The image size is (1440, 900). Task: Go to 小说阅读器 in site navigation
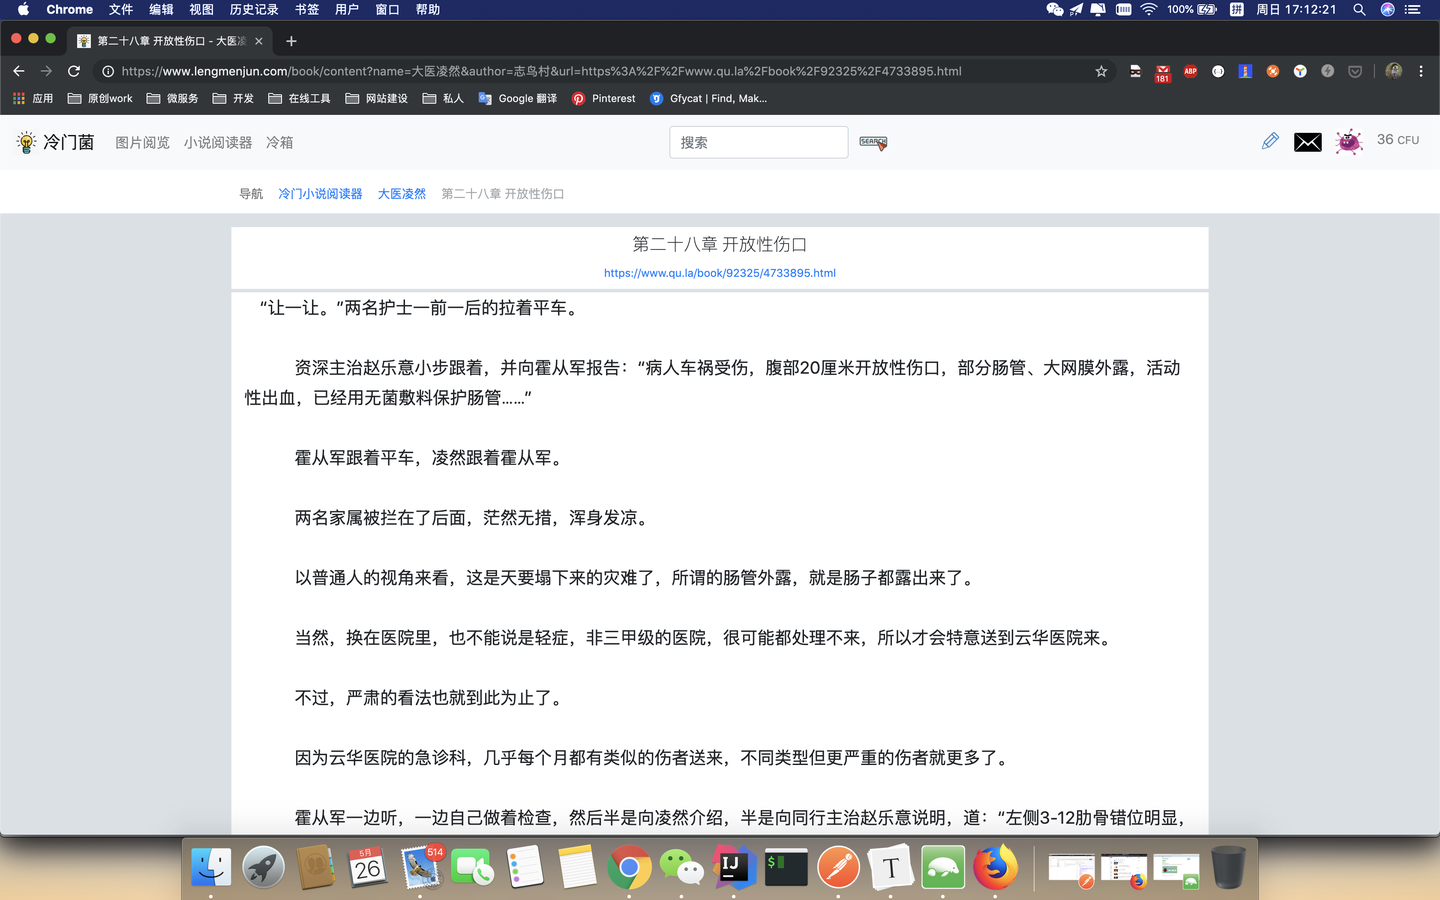tap(218, 142)
